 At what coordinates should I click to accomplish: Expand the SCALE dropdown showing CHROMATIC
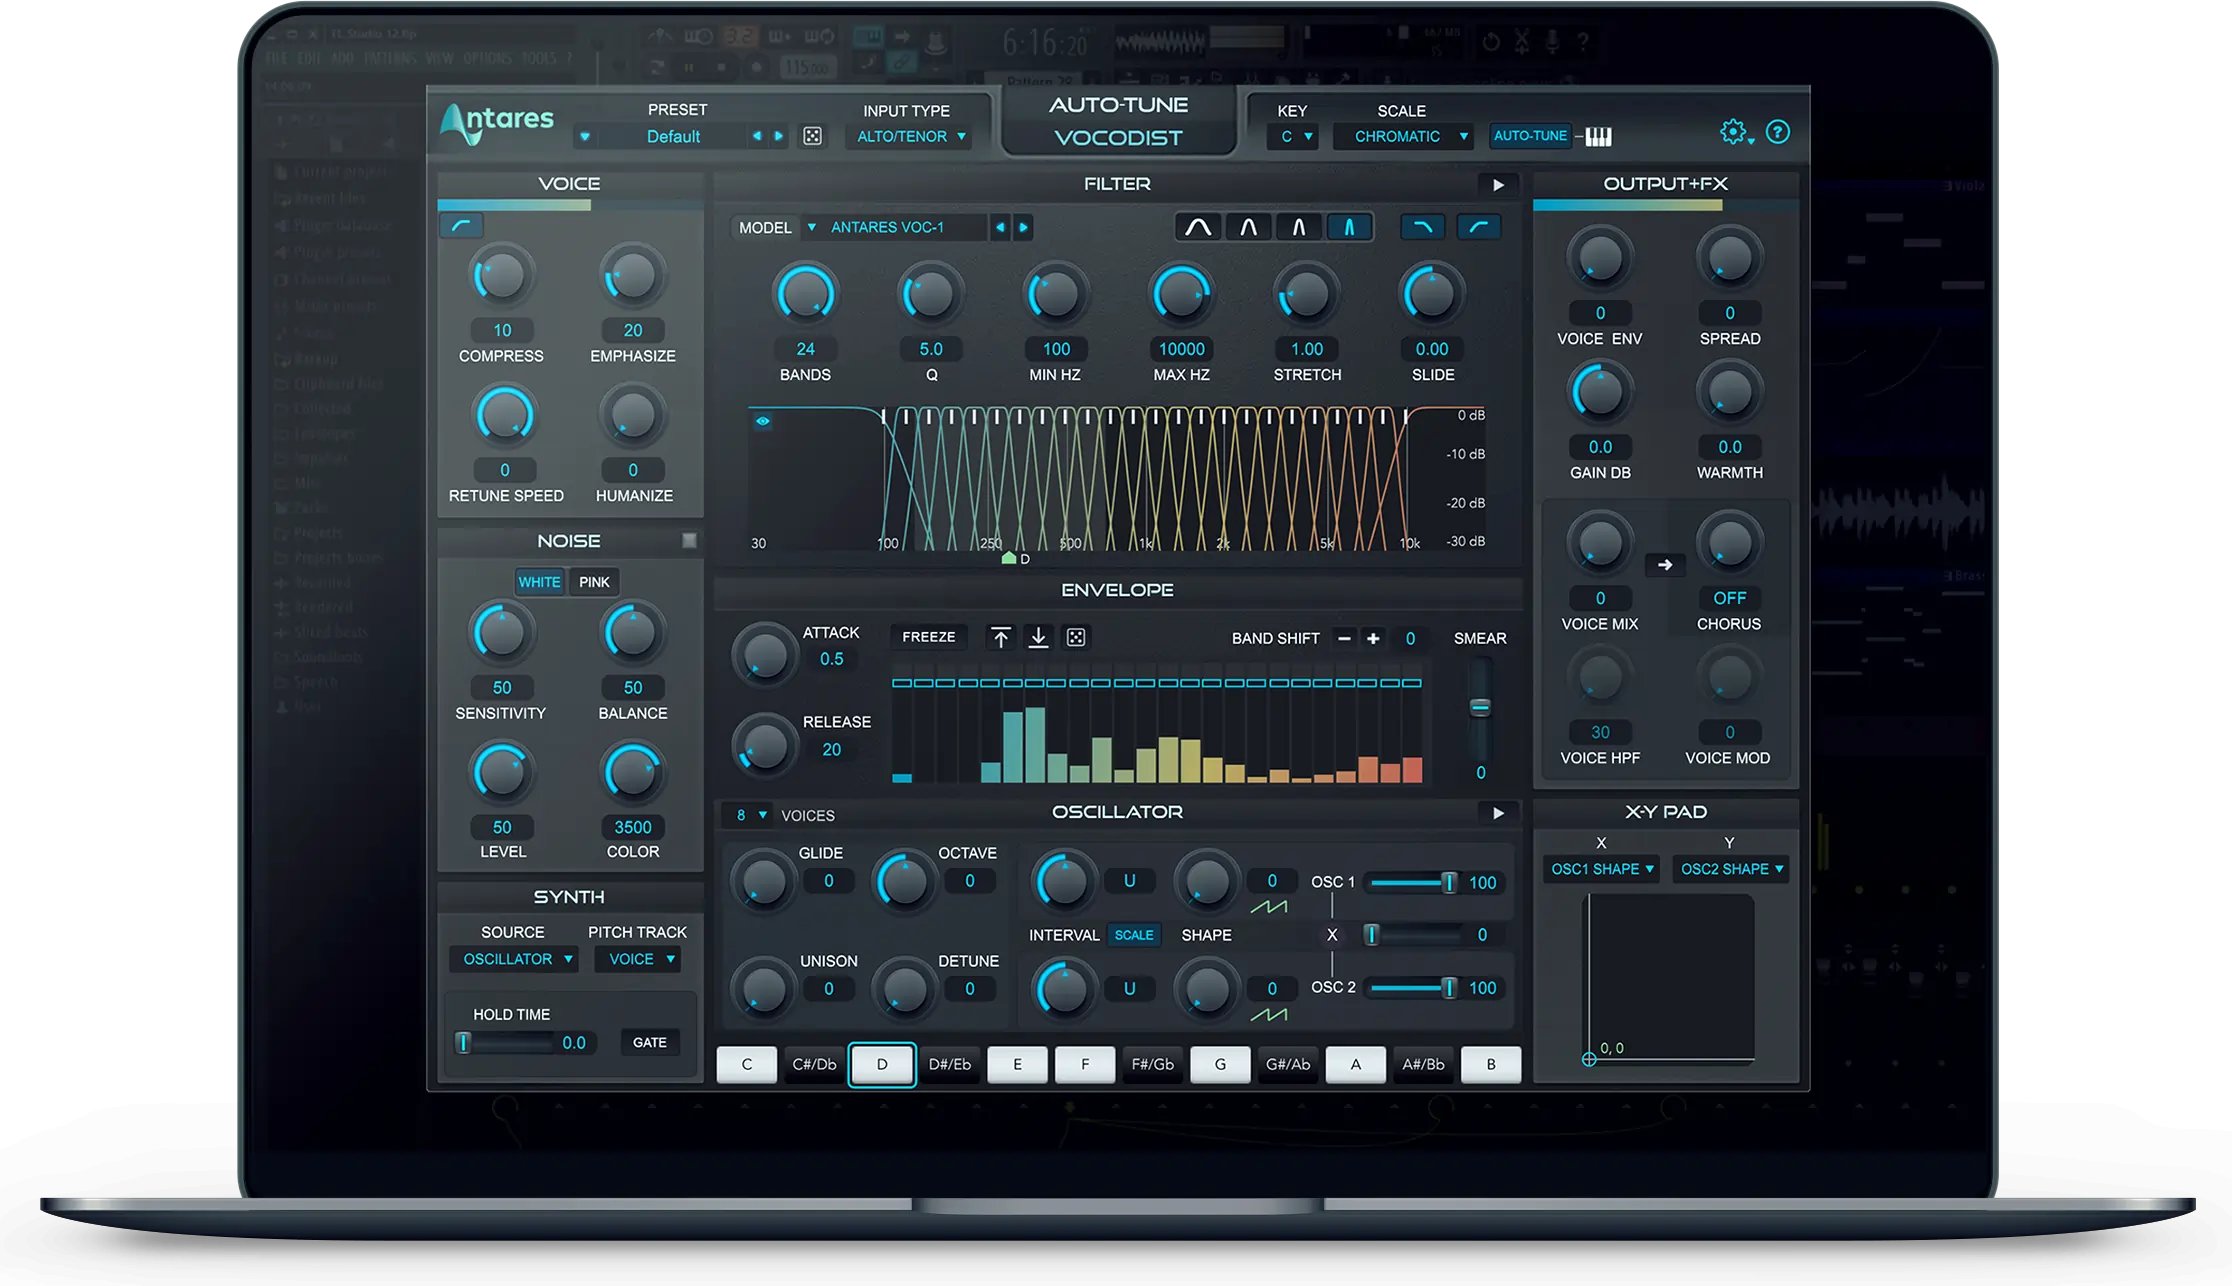click(1403, 136)
